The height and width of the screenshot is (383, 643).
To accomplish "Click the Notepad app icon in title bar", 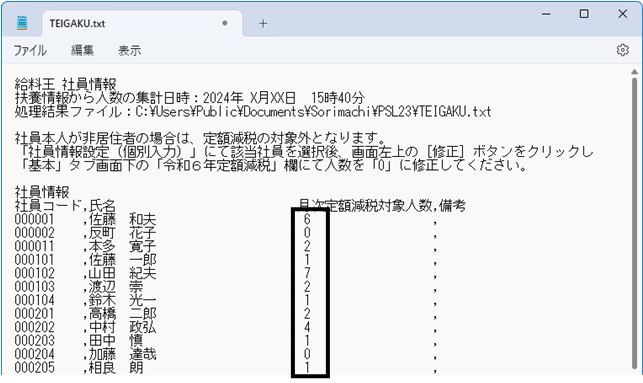I will coord(22,23).
